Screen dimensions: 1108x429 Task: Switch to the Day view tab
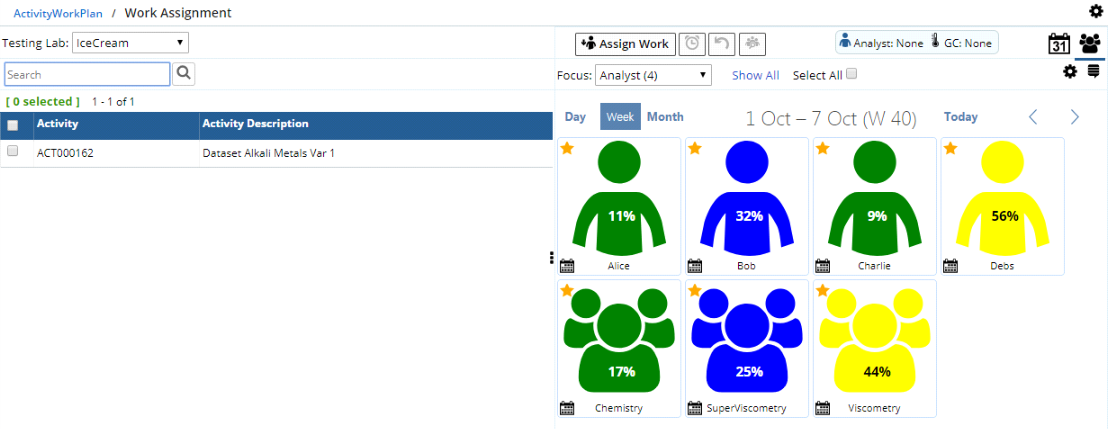pos(575,117)
